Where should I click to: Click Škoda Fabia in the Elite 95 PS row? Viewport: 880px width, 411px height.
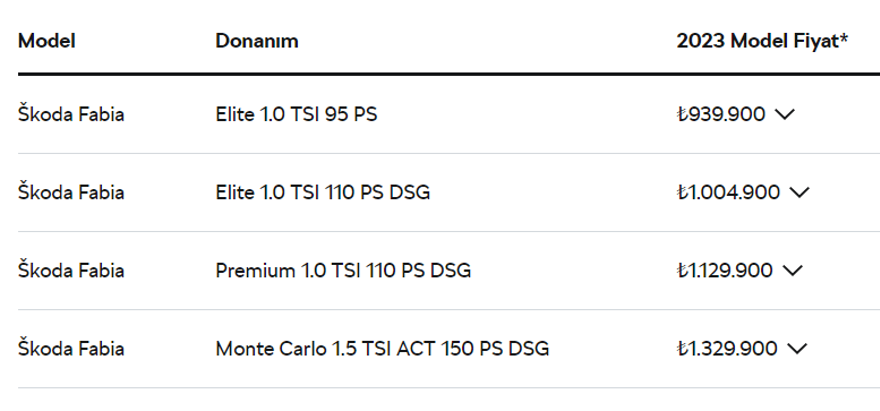71,114
